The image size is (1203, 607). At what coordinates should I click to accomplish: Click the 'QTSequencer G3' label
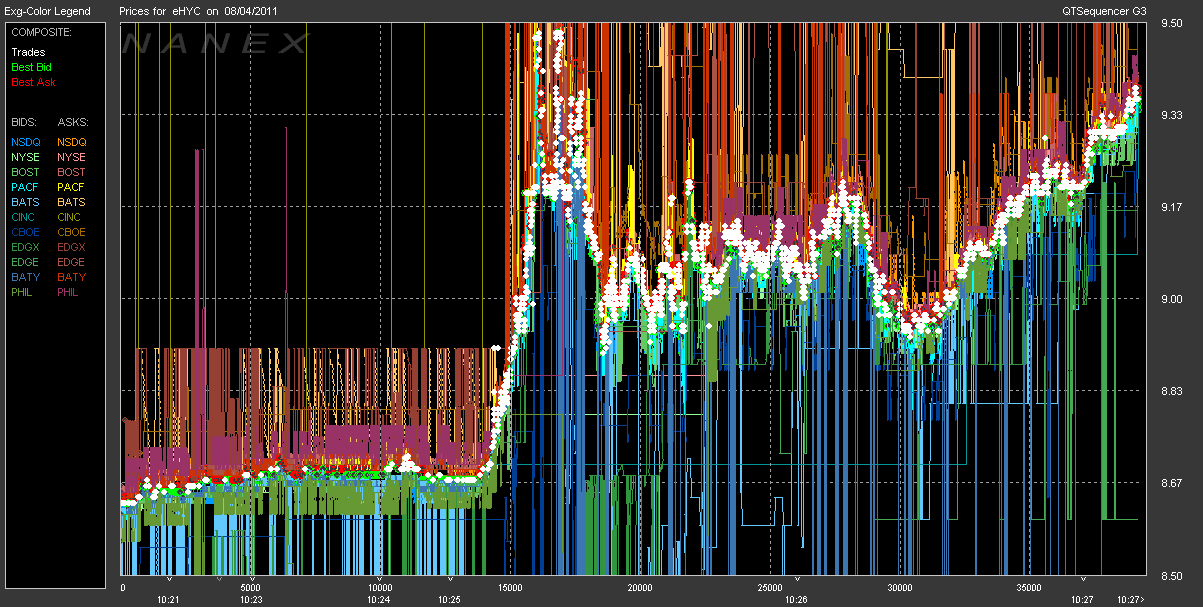(x=1105, y=11)
